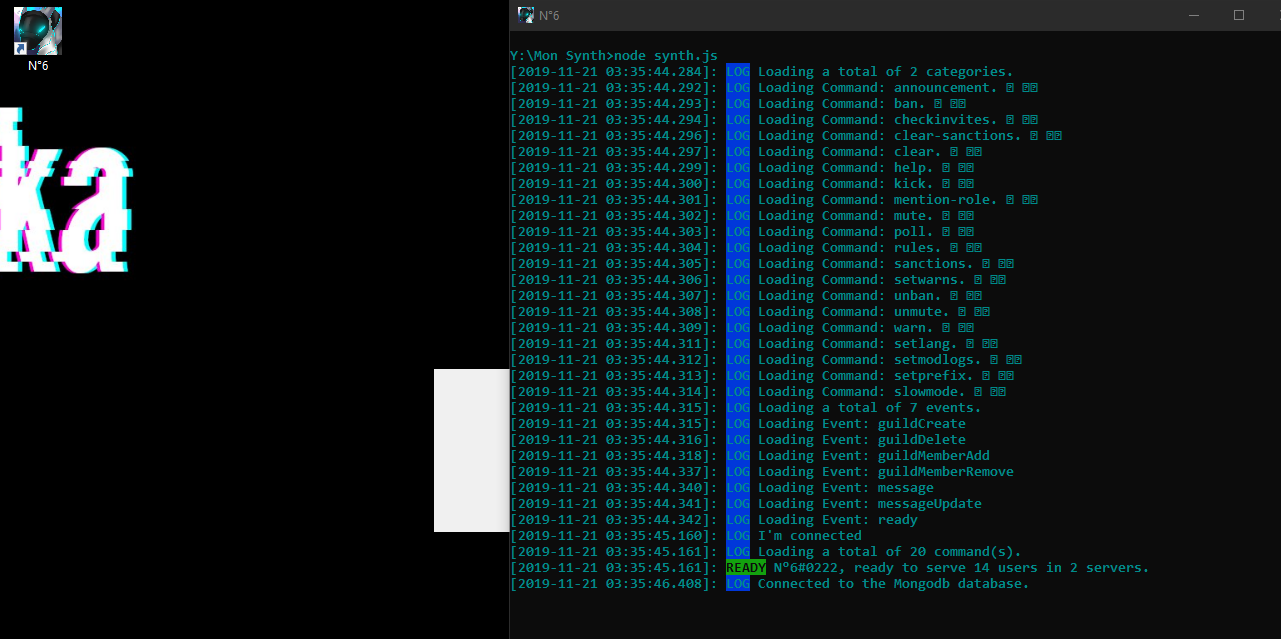Maximize the N°6 terminal window
This screenshot has height=639, width=1281.
(x=1238, y=15)
